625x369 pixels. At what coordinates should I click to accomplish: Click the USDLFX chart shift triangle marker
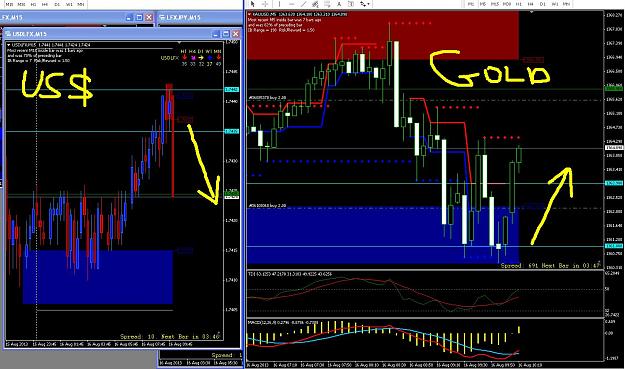coord(179,43)
